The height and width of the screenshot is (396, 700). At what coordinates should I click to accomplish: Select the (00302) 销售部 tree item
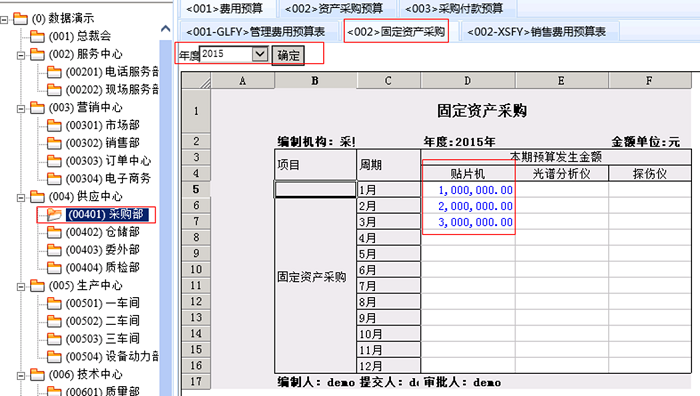(103, 143)
